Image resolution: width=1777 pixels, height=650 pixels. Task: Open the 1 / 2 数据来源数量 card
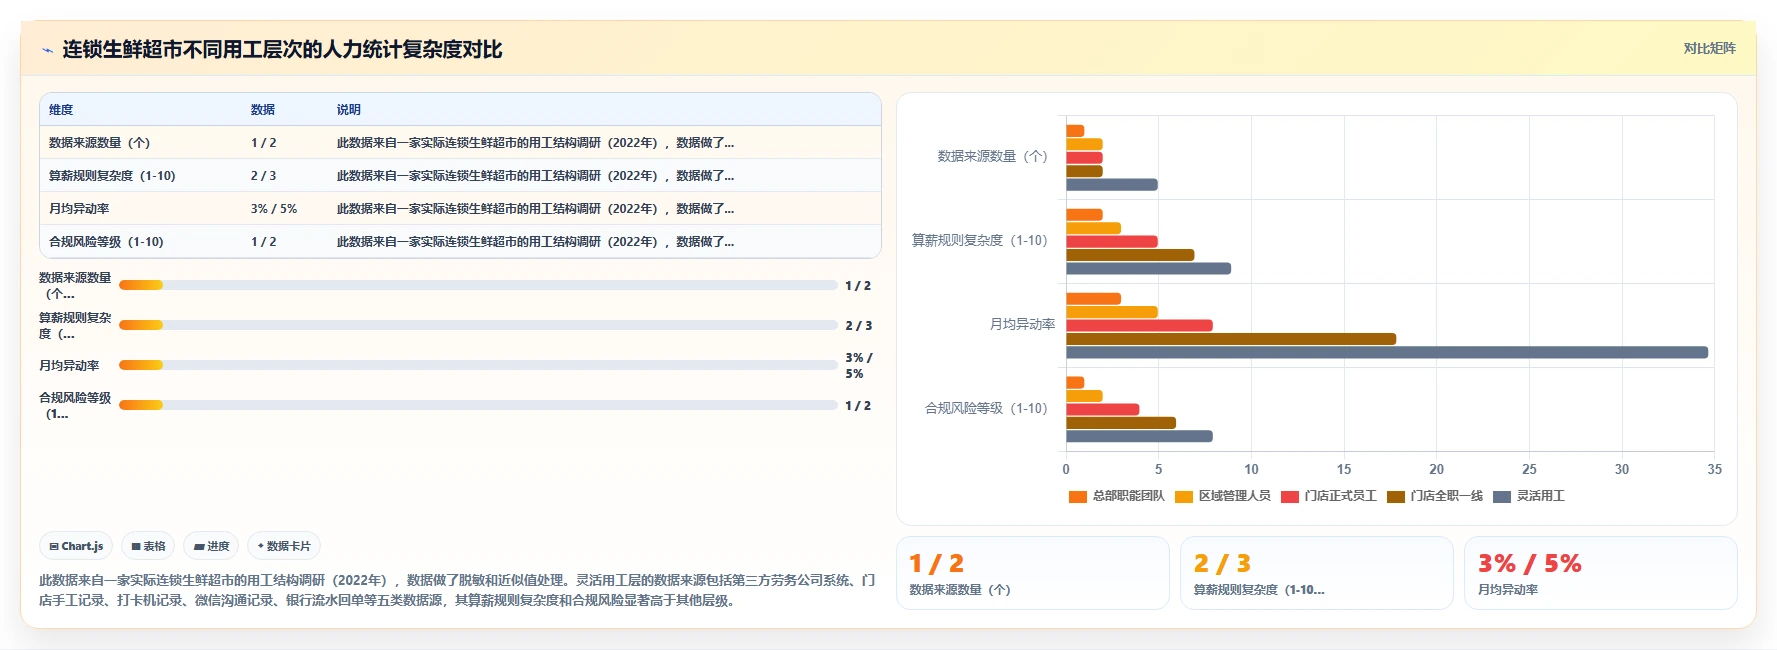[1033, 573]
